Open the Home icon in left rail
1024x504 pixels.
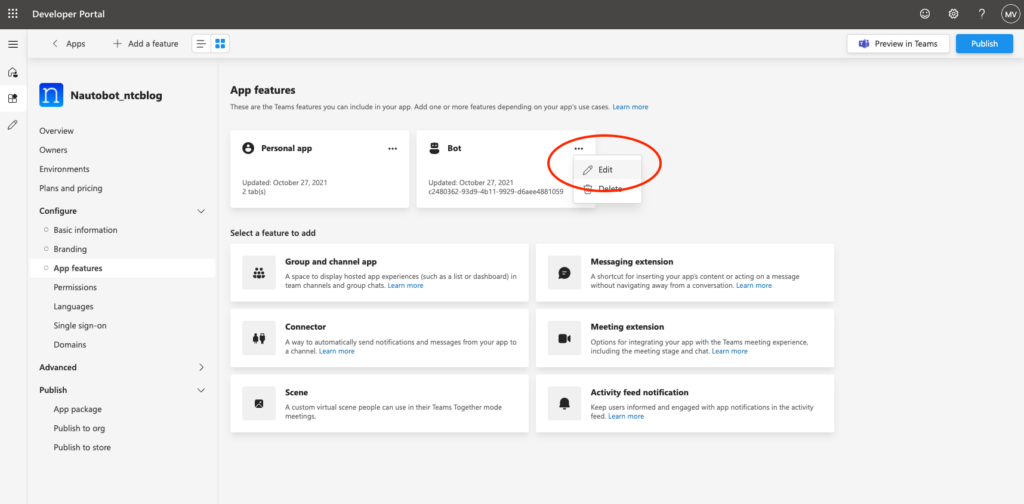coord(13,72)
